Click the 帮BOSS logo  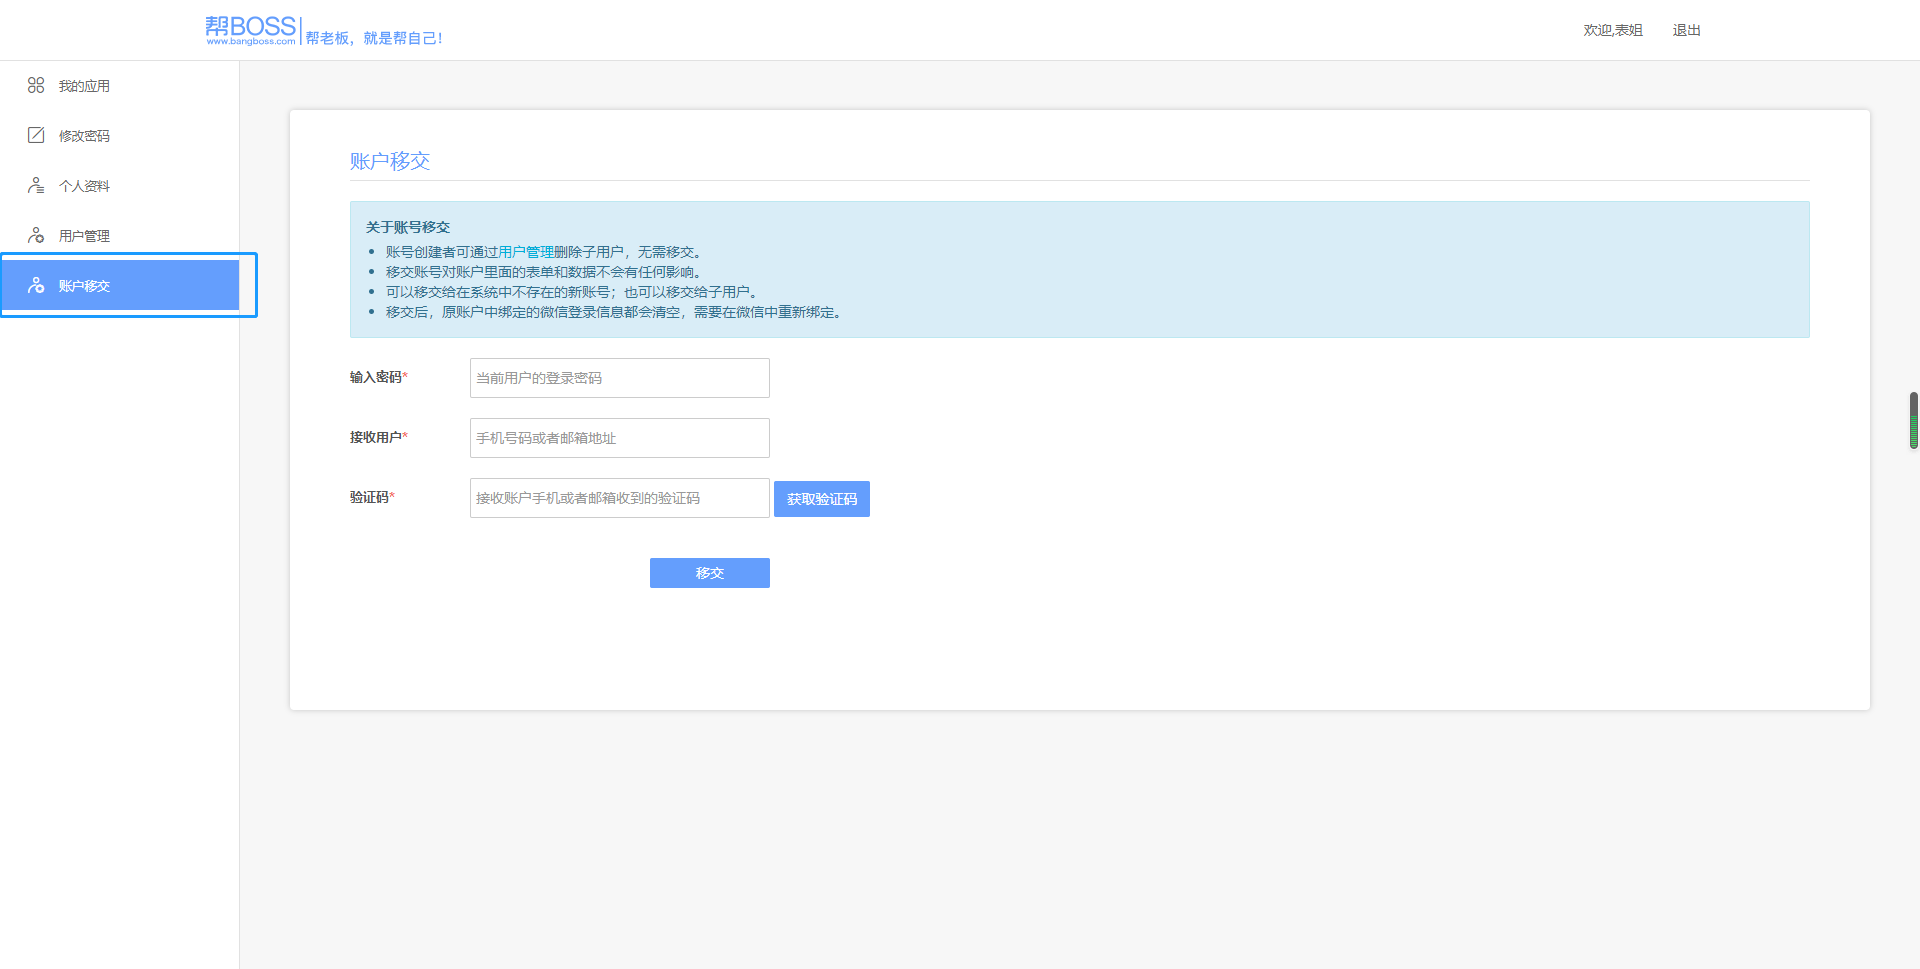251,30
